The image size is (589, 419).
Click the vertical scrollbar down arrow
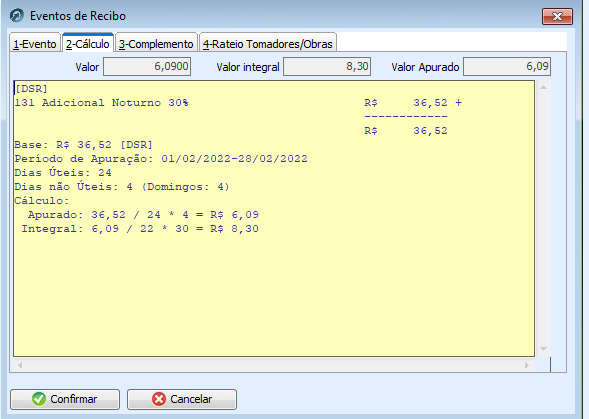pyautogui.click(x=543, y=349)
